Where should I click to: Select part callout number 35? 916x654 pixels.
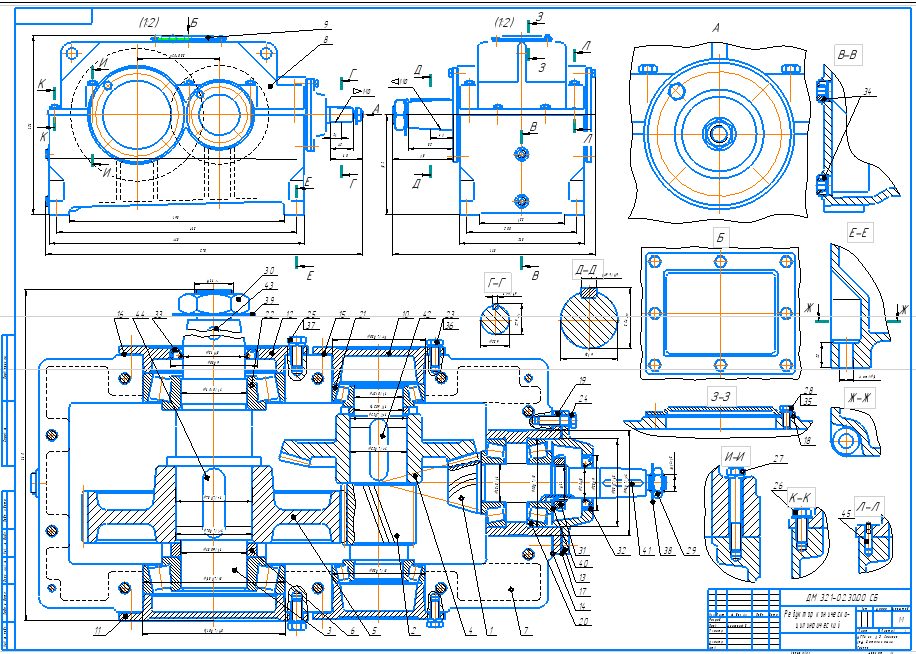coord(809,402)
